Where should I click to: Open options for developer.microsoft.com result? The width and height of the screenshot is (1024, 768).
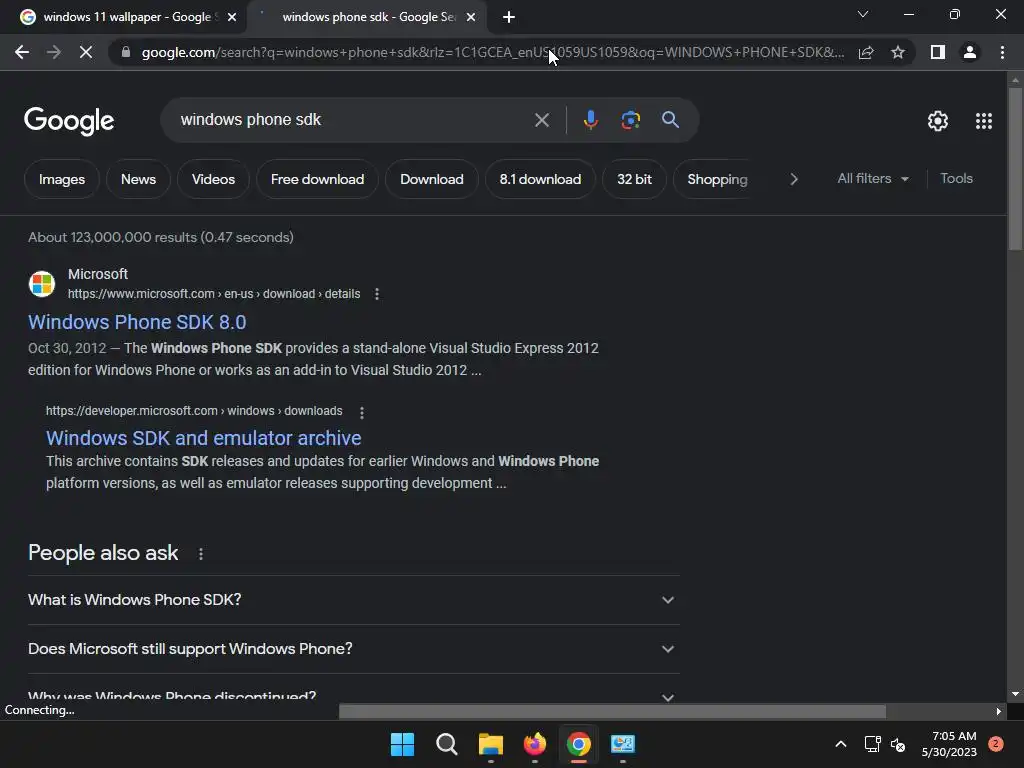tap(362, 412)
